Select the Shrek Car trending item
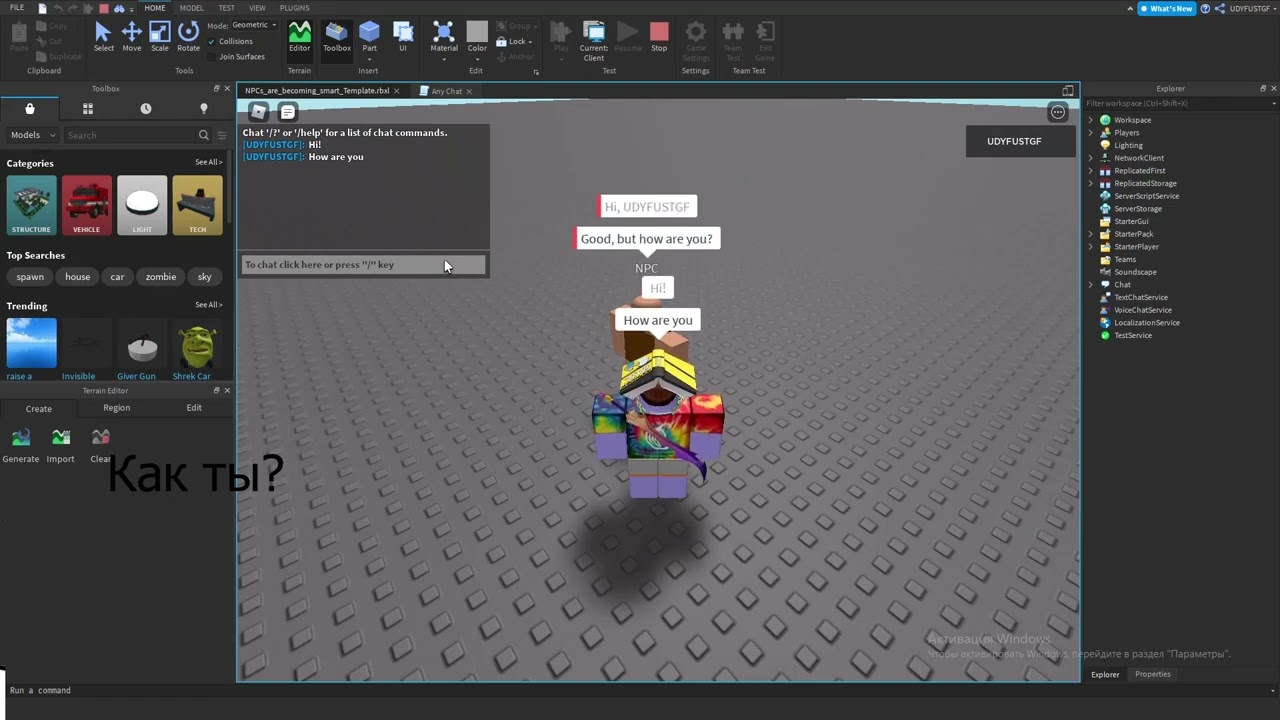 click(197, 348)
